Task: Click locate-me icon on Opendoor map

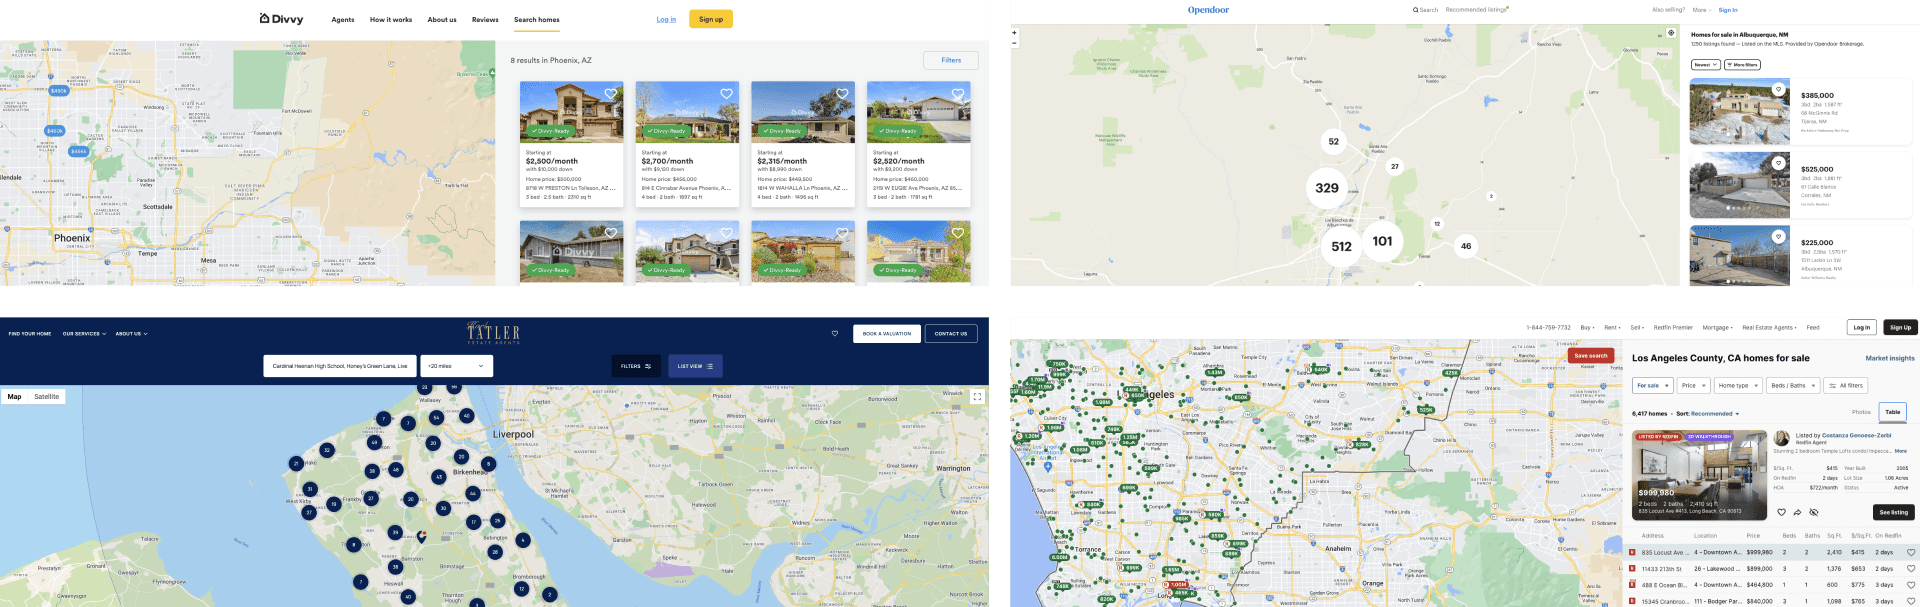Action: 1670,33
